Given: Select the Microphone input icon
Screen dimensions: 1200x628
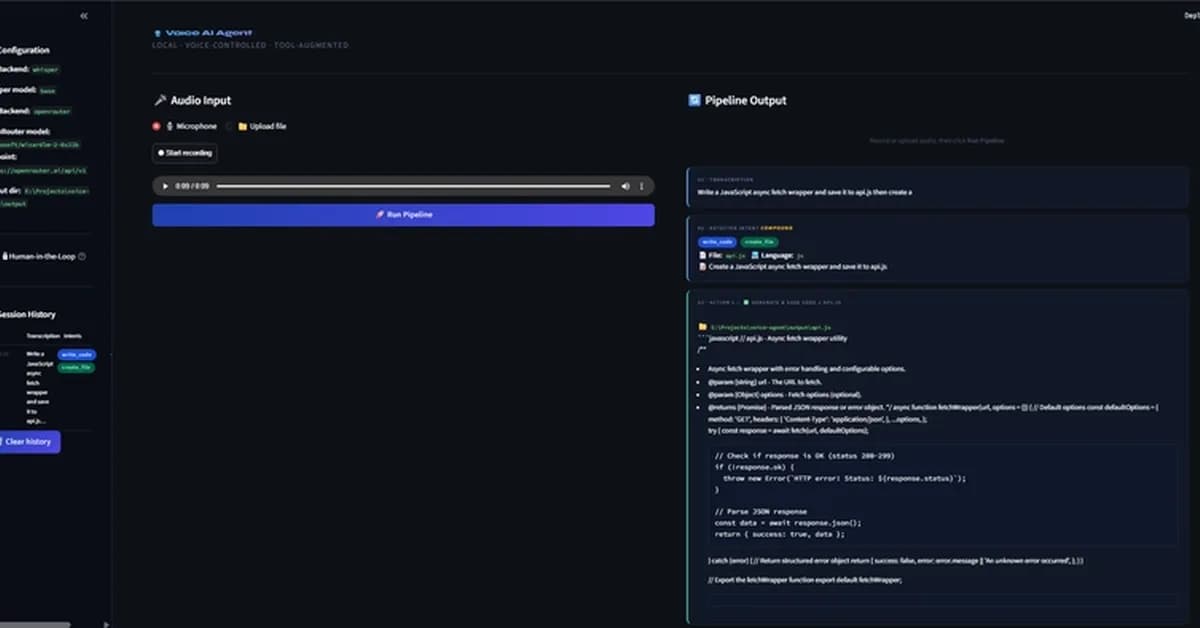Looking at the screenshot, I should coord(170,125).
